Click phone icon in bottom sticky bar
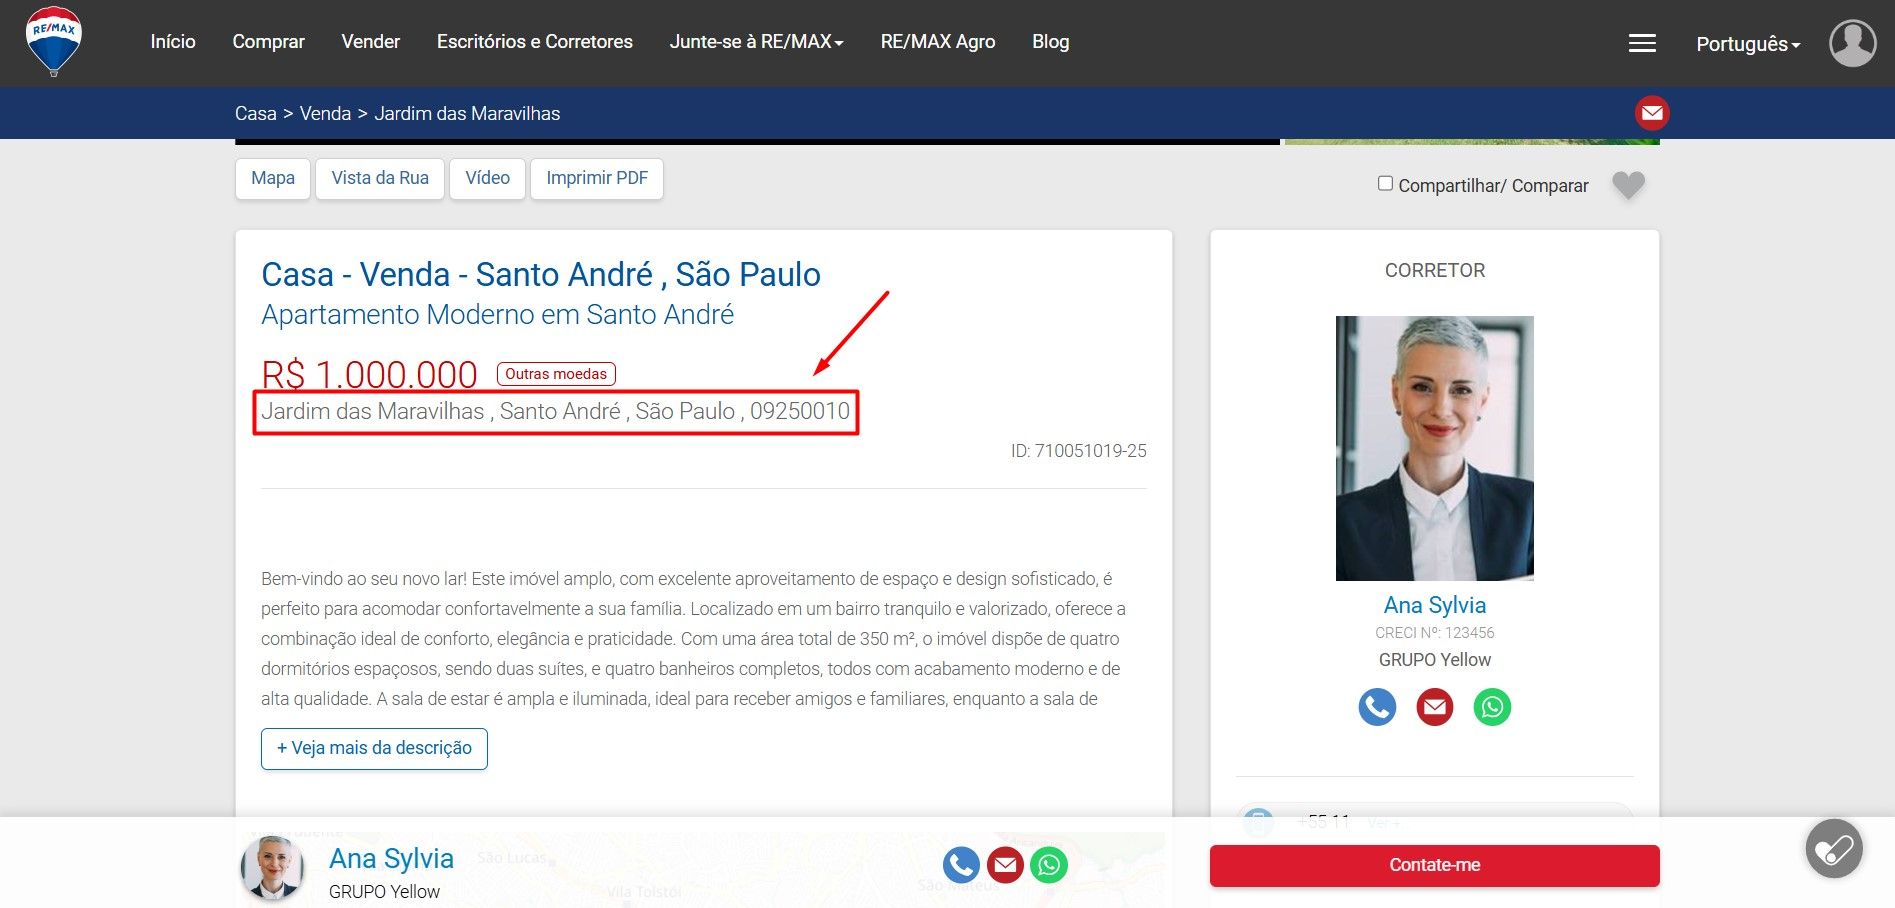 (x=961, y=865)
